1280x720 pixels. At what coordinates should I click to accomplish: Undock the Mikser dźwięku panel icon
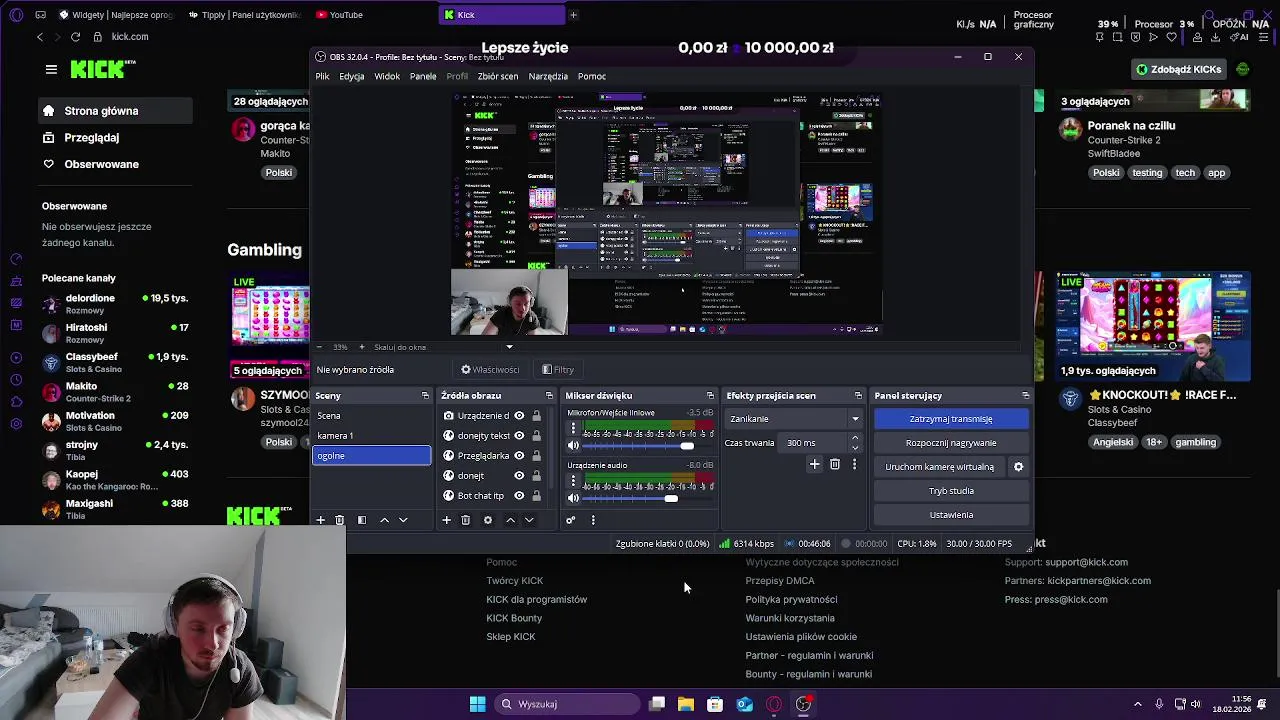coord(710,396)
